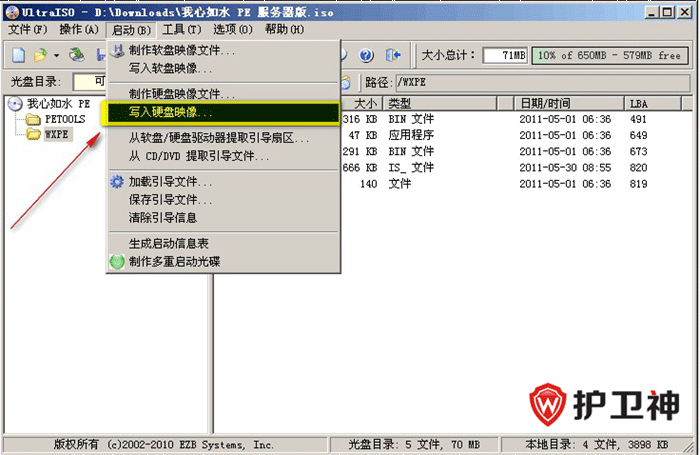Click BIN 文件 in the LBA 491 row
This screenshot has width=700, height=455.
coord(411,119)
